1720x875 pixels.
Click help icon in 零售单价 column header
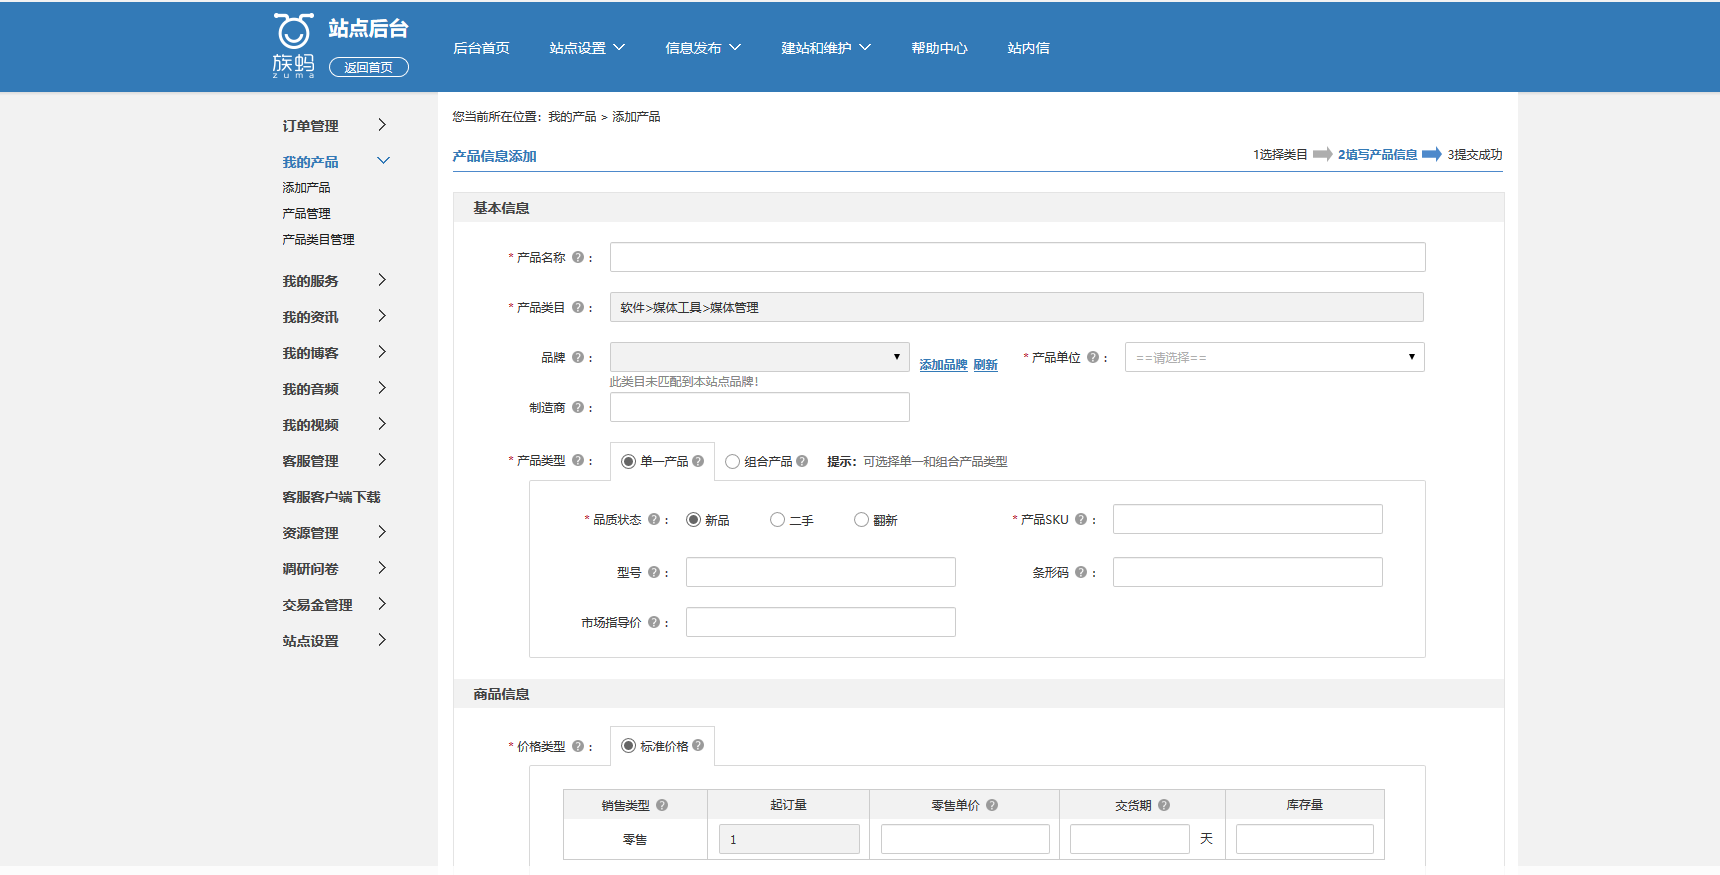click(x=992, y=805)
